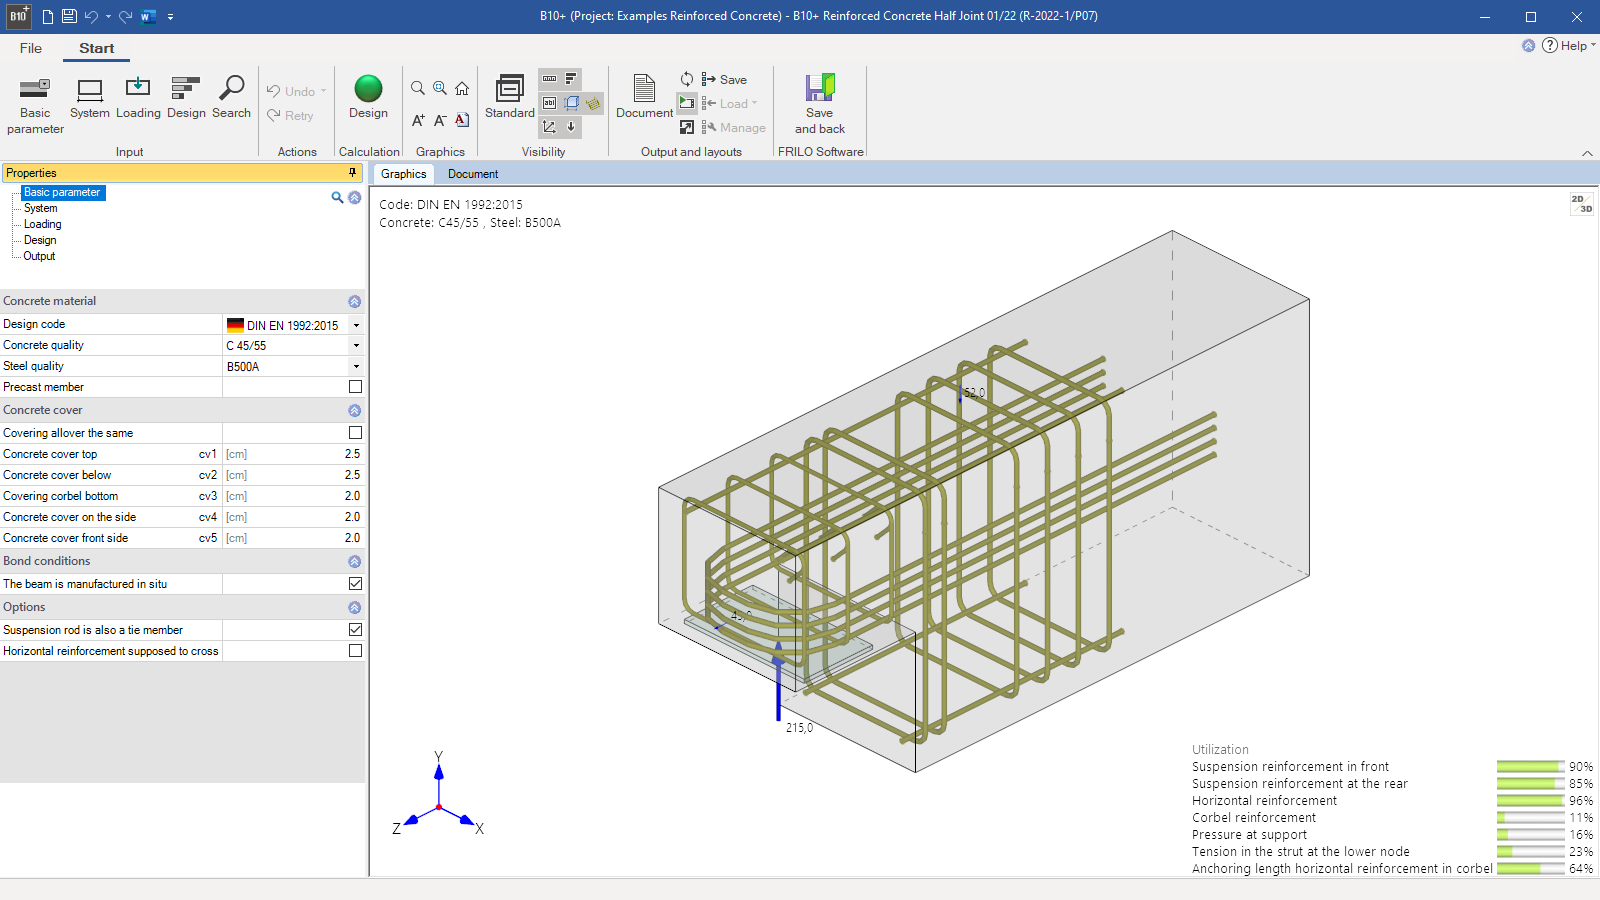Enable the Precast member checkbox
1600x900 pixels.
[355, 387]
